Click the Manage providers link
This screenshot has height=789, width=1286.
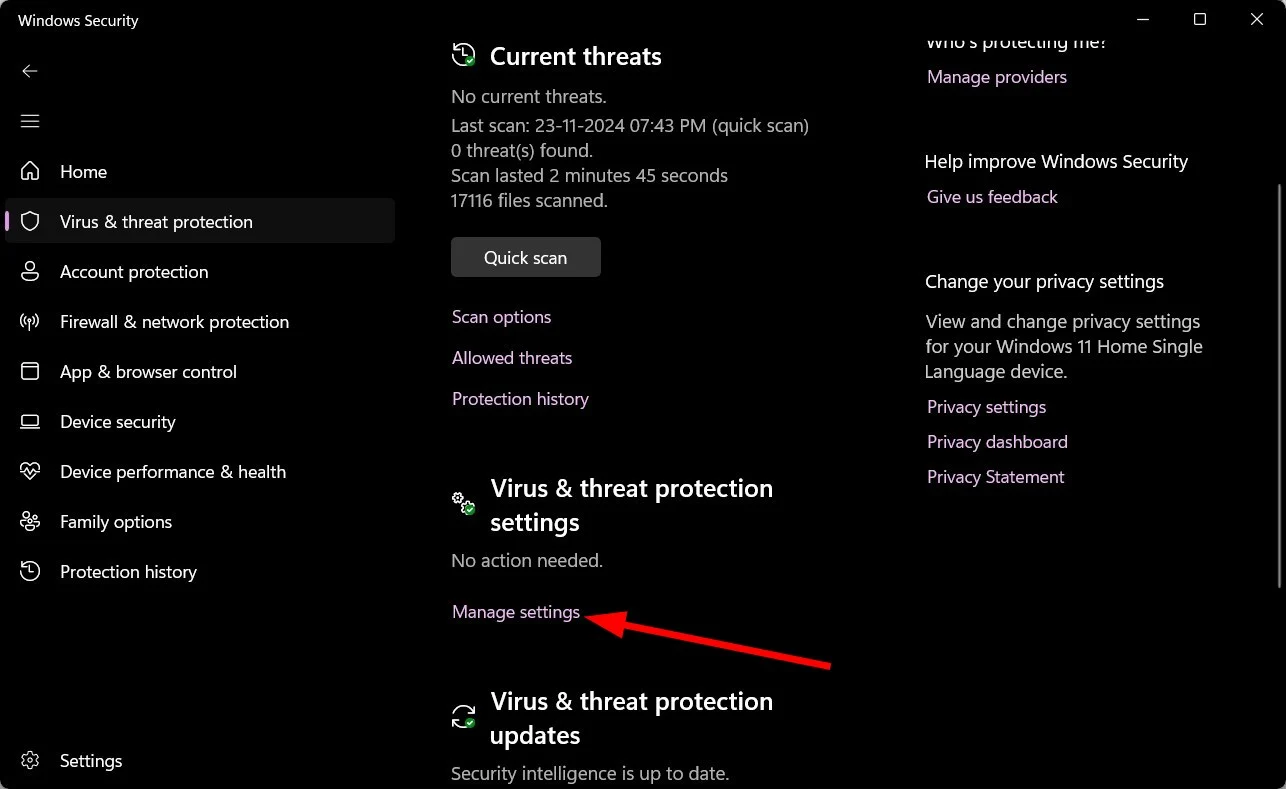pos(996,77)
